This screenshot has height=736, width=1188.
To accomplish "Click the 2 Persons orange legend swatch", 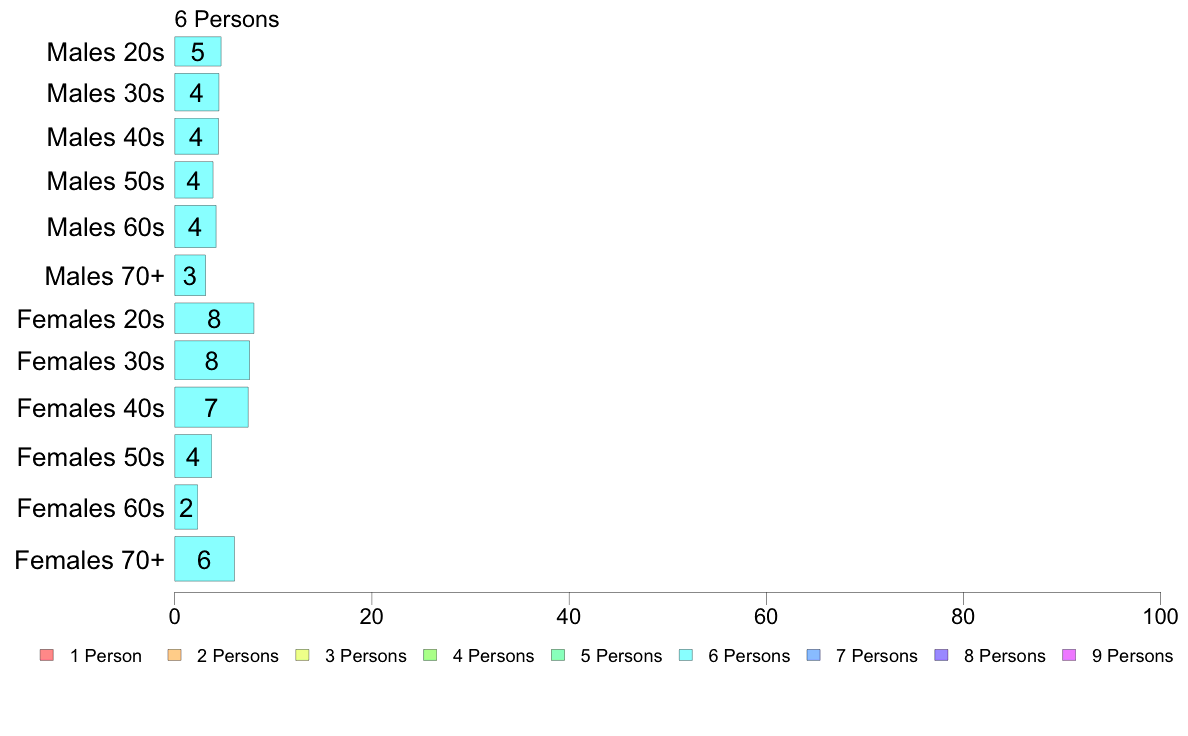I will tap(174, 655).
